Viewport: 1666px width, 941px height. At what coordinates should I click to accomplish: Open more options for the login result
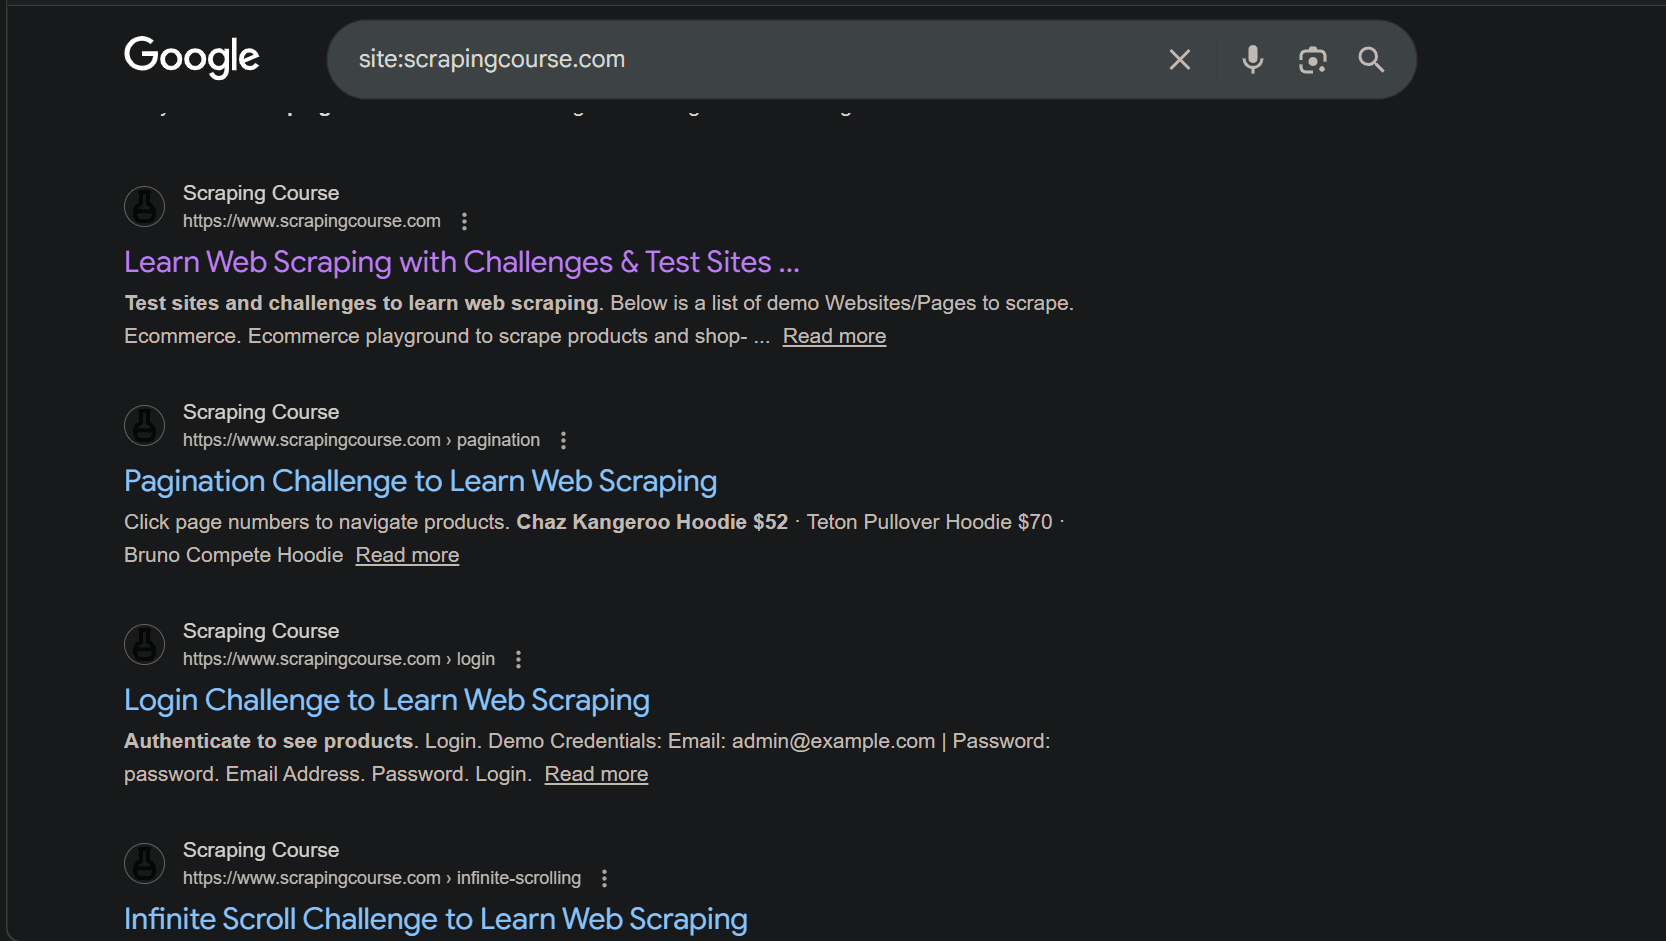[x=518, y=659]
